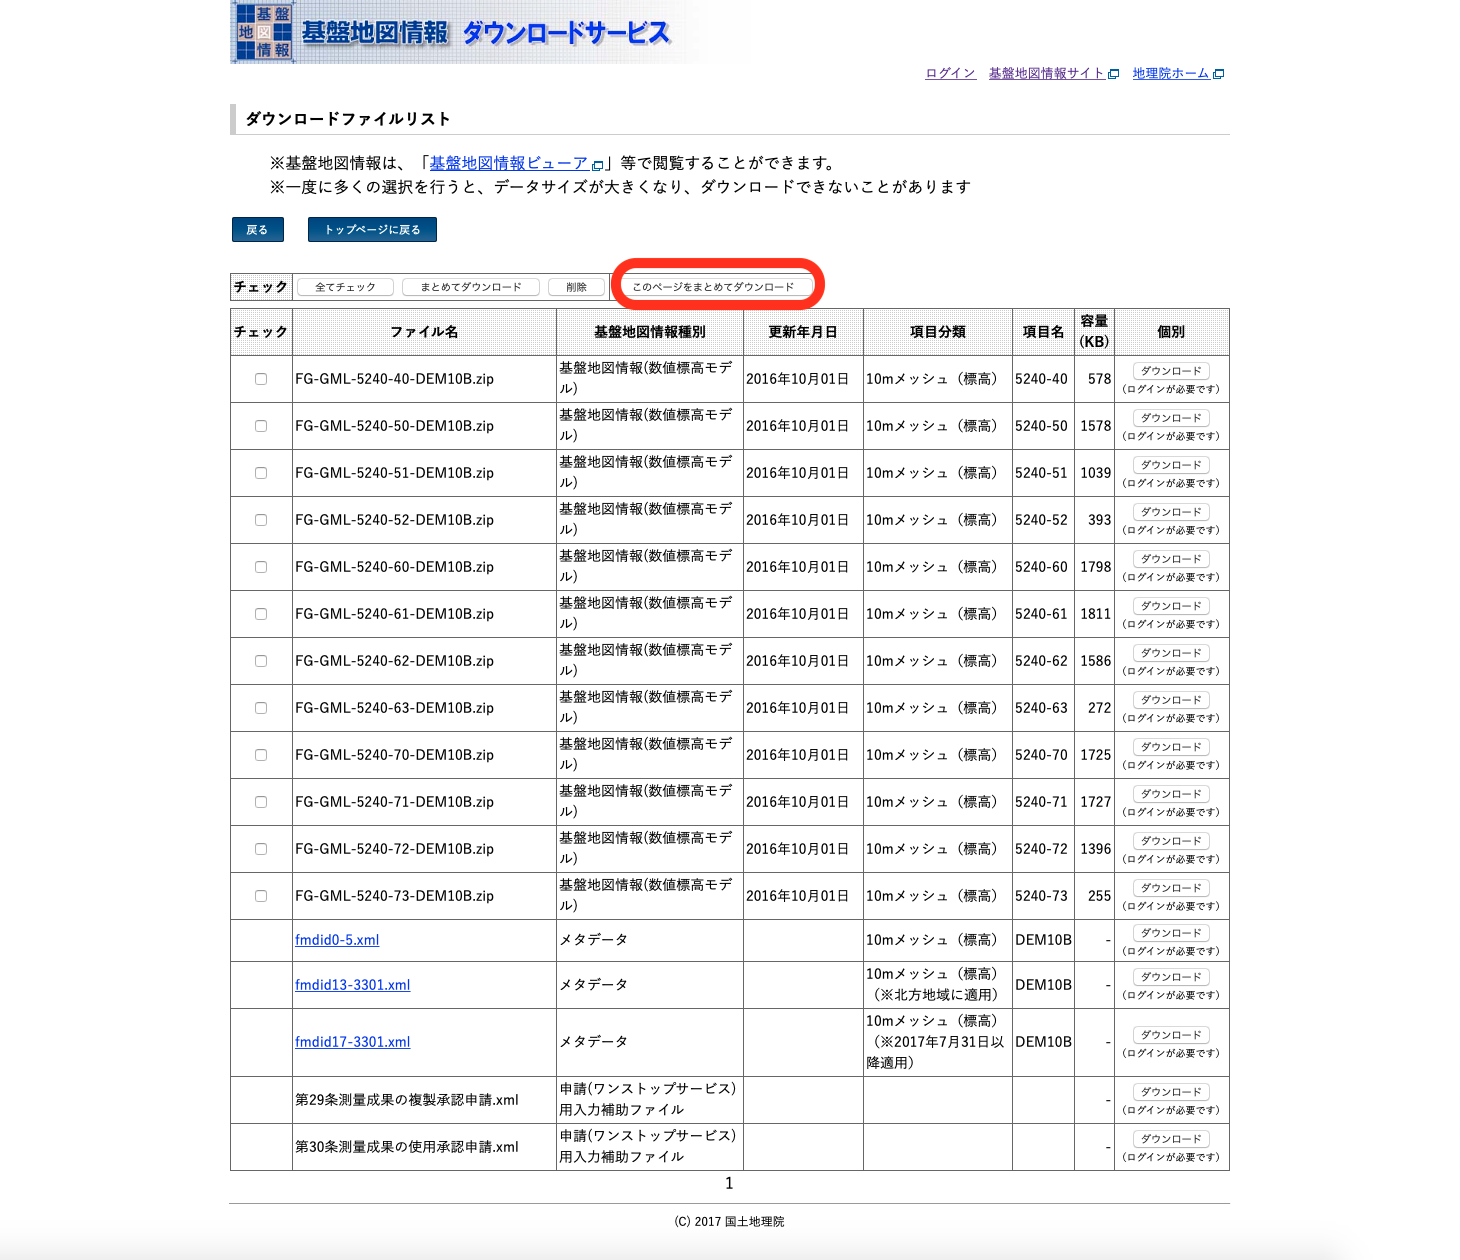Viewport: 1460px width, 1260px height.
Task: Click the 地理院ホーム link
Action: (1172, 72)
